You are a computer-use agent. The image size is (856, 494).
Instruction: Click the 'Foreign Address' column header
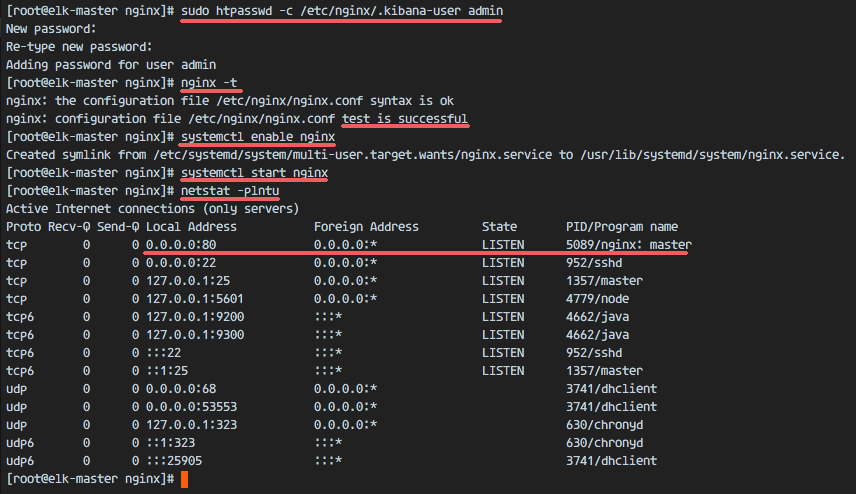pos(366,227)
